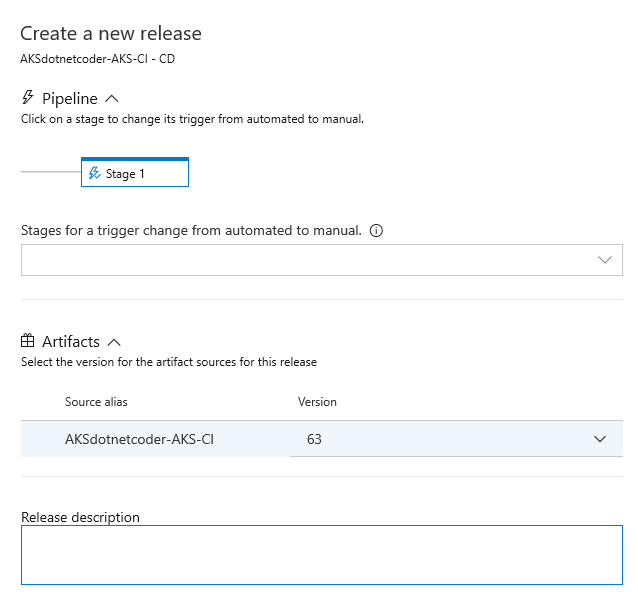
Task: Click the Release description label
Action: [80, 517]
